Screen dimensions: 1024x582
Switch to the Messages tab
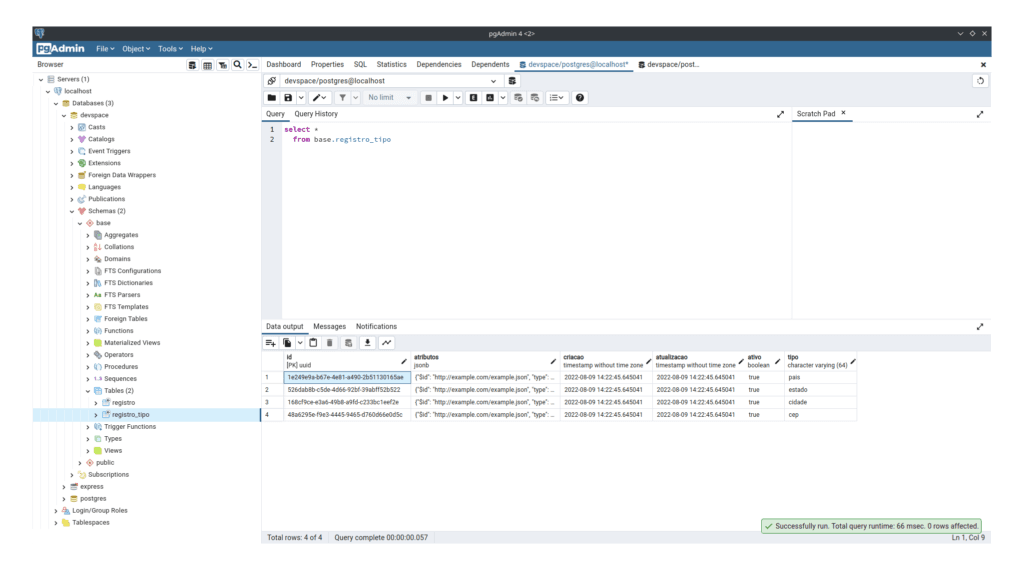(x=329, y=327)
